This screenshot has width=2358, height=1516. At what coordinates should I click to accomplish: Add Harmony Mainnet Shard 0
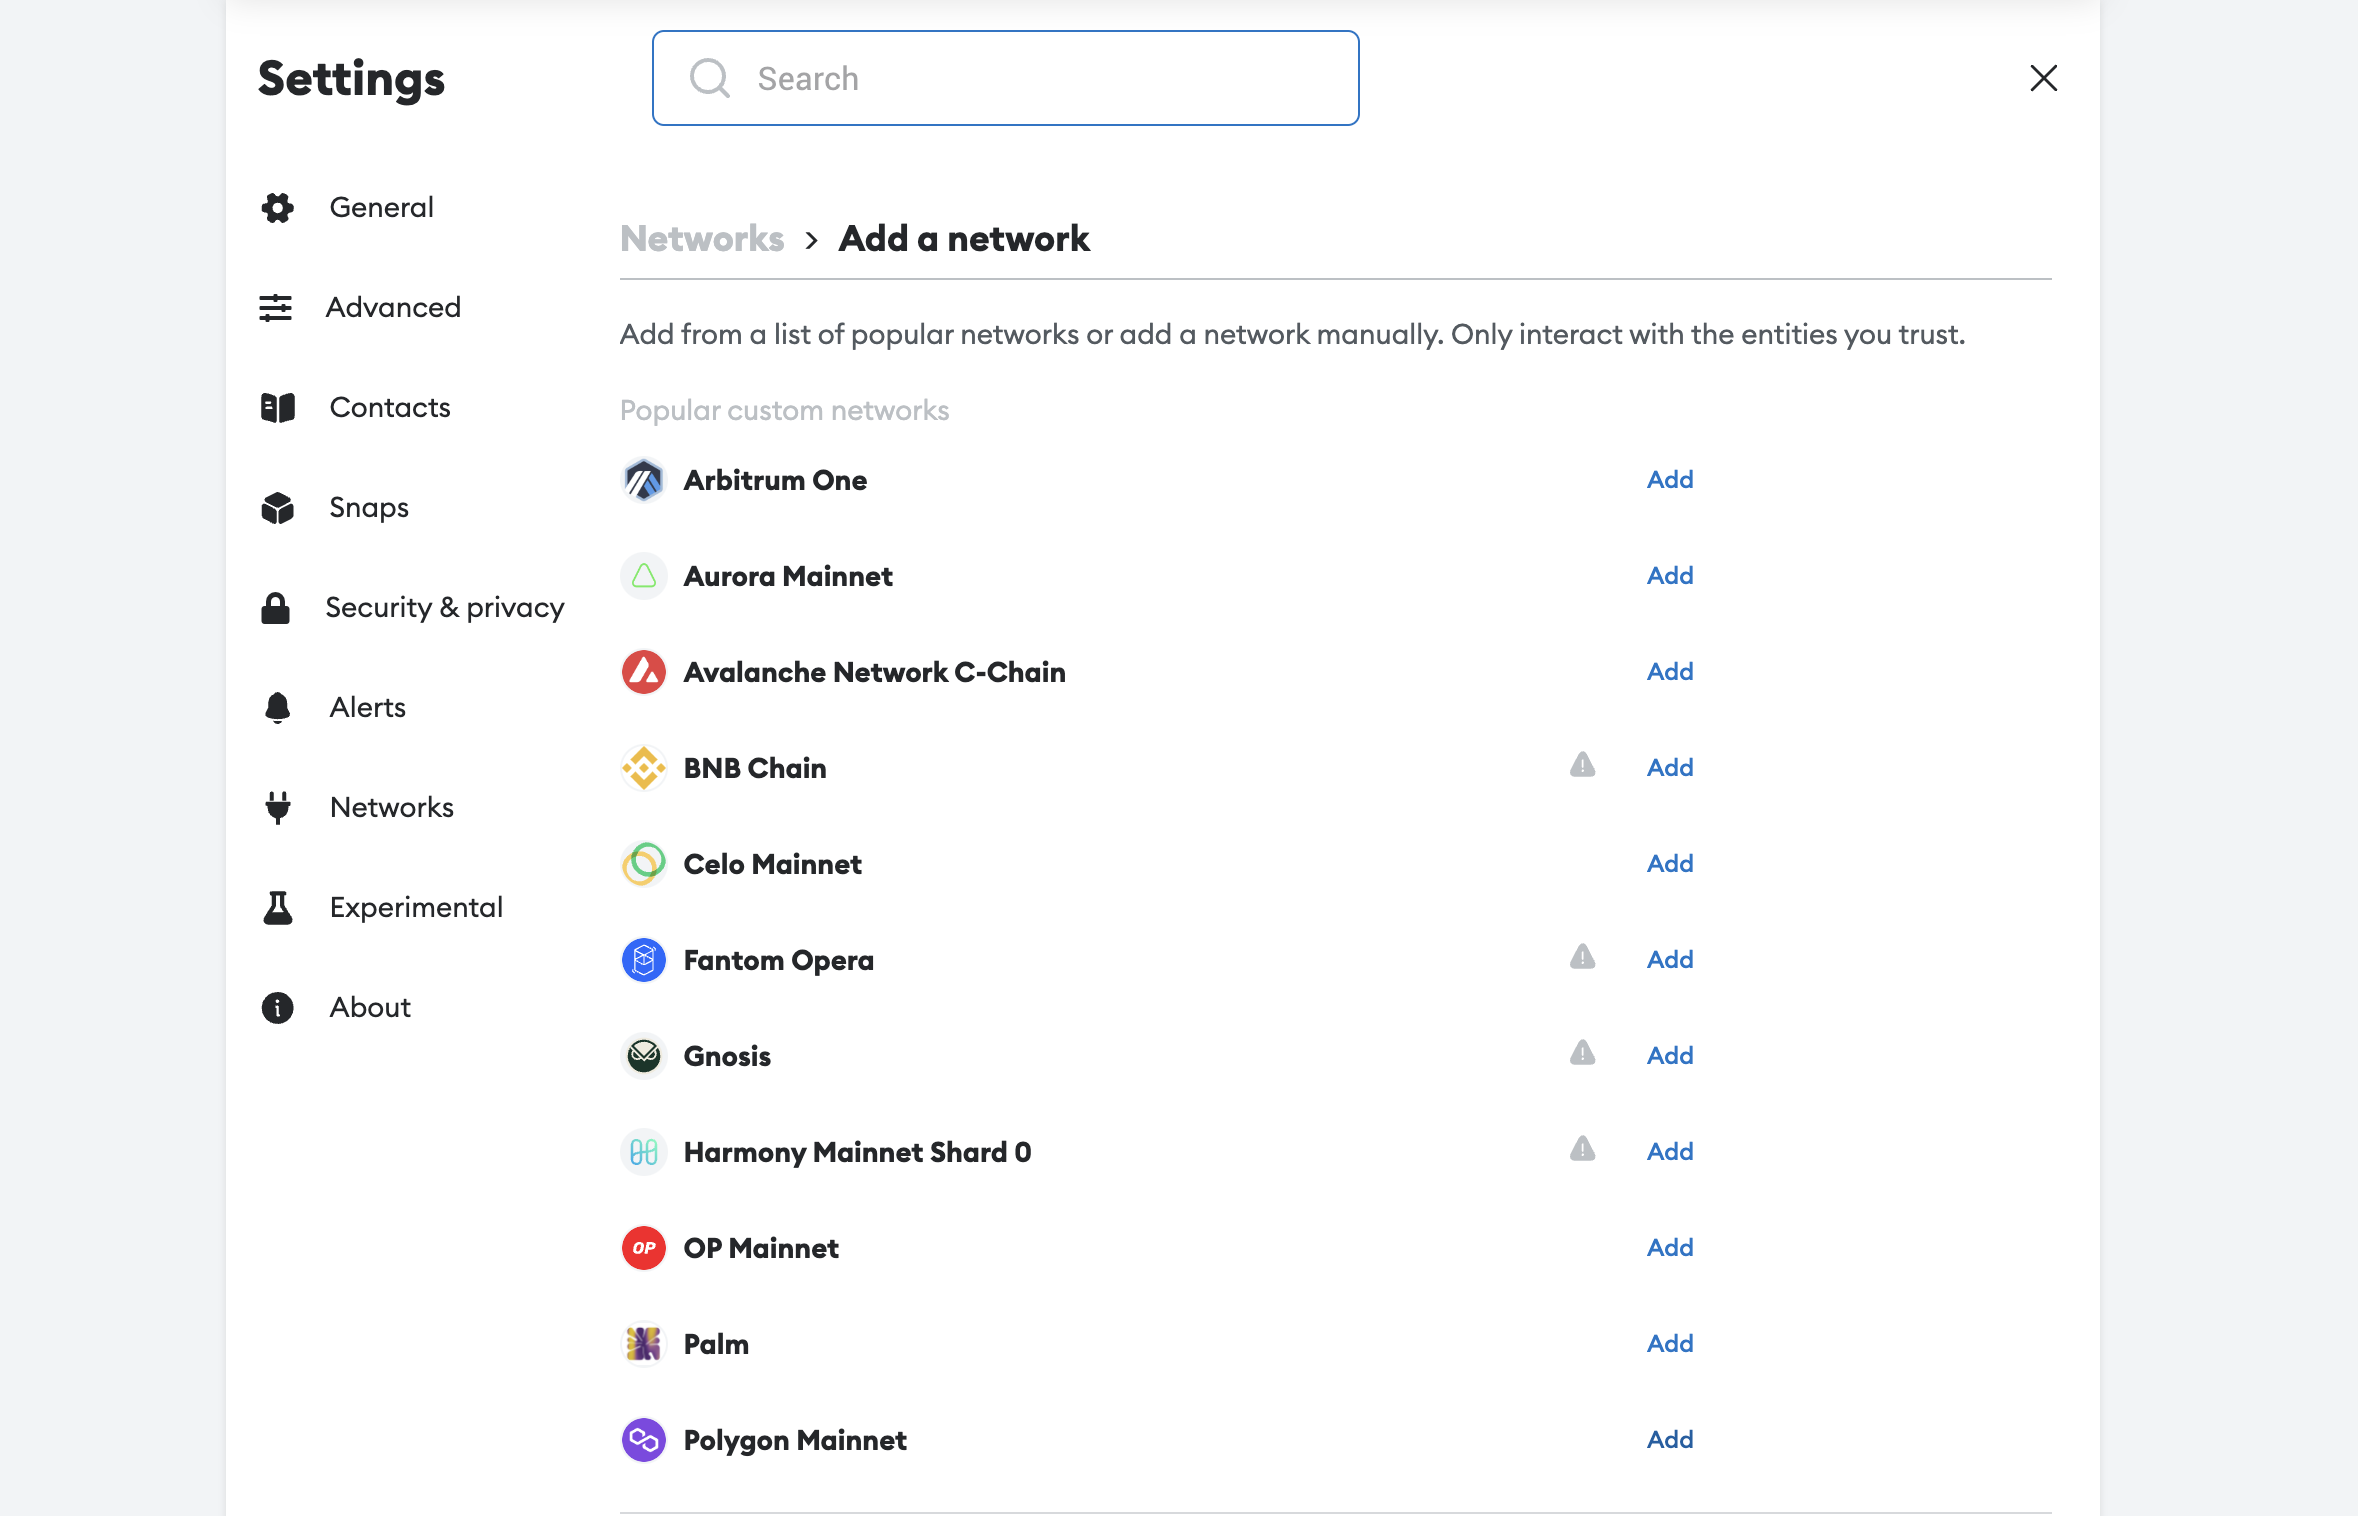[x=1670, y=1151]
